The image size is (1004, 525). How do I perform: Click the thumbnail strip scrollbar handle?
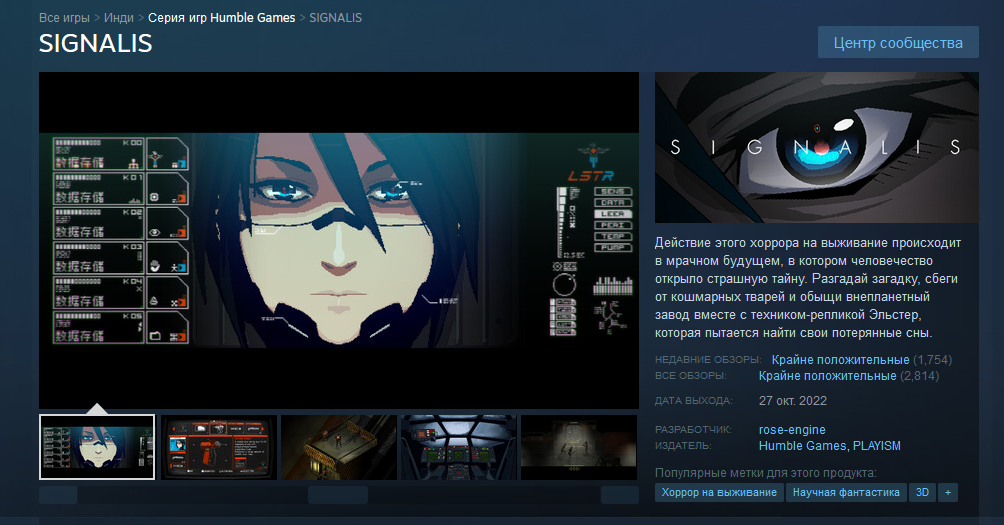pyautogui.click(x=338, y=495)
